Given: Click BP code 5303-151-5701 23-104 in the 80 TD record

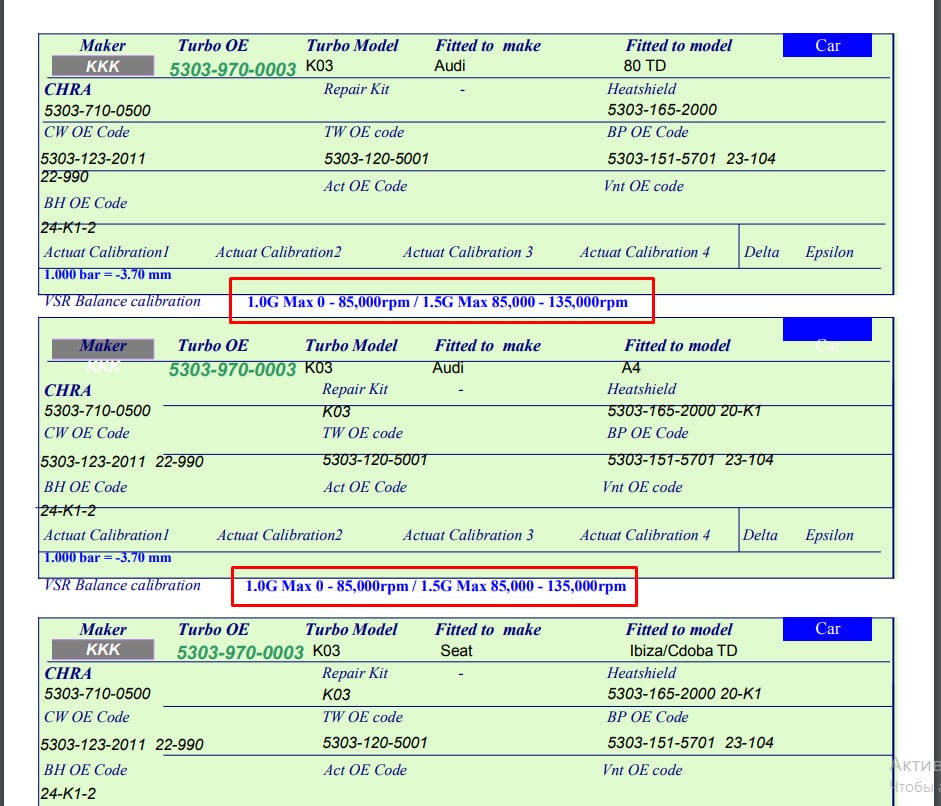Looking at the screenshot, I should click(691, 159).
